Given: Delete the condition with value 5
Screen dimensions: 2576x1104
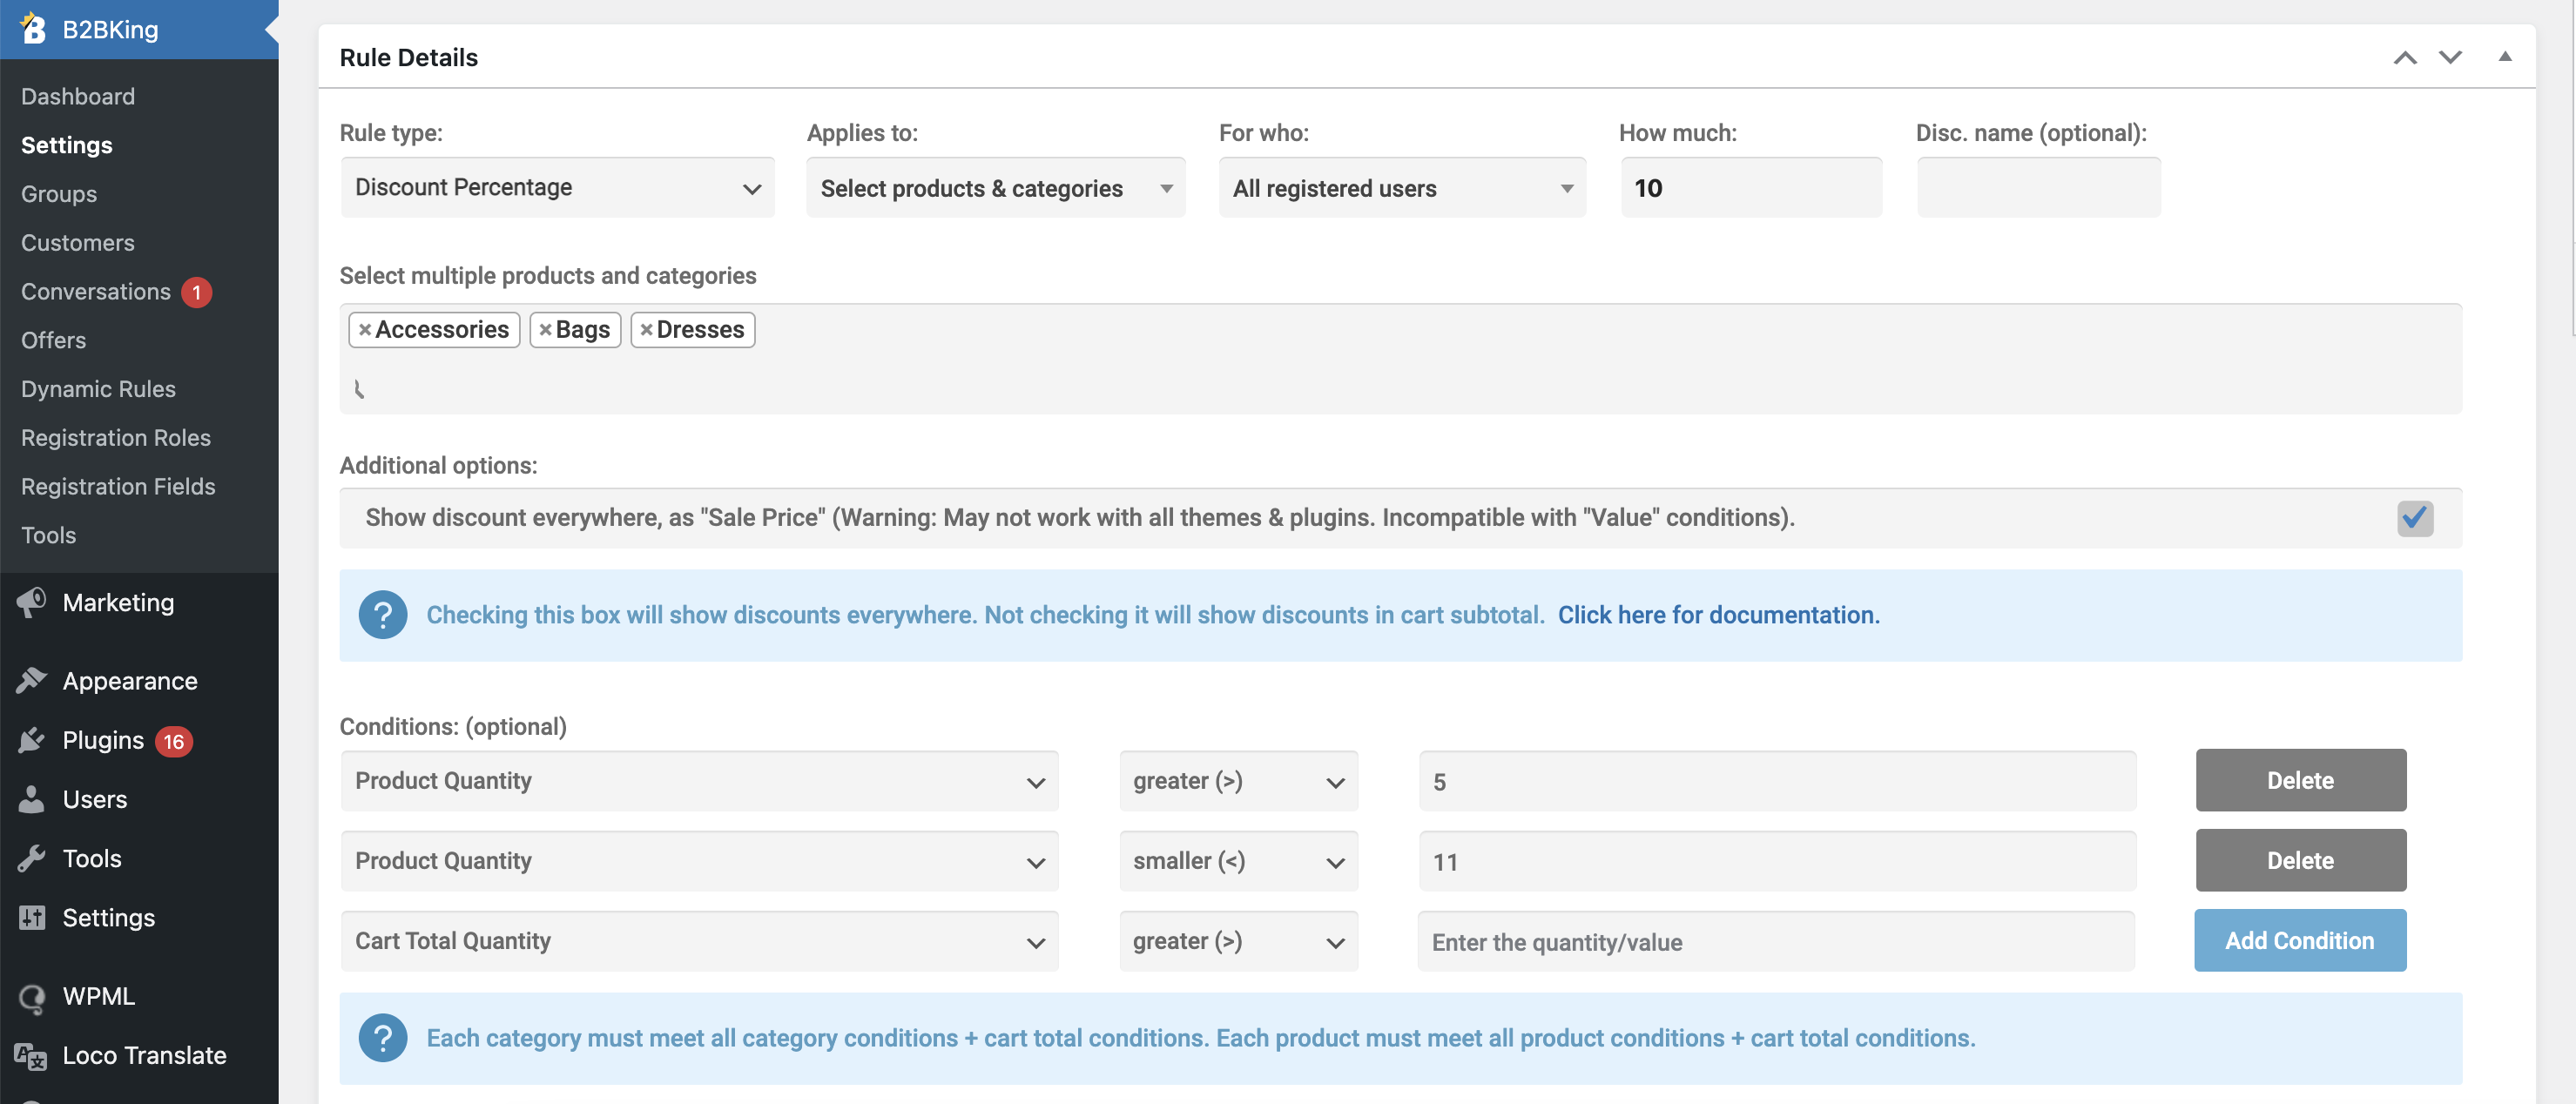Looking at the screenshot, I should pos(2300,780).
